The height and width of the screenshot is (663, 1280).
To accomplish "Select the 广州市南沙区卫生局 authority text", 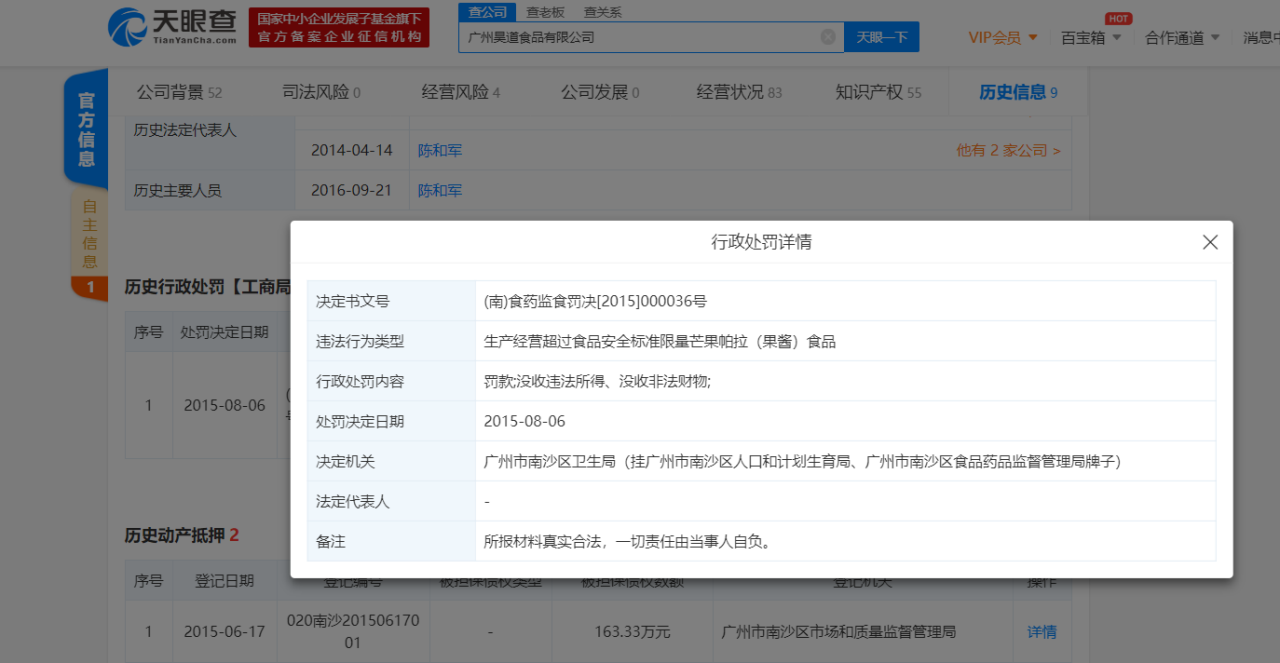I will [x=802, y=461].
